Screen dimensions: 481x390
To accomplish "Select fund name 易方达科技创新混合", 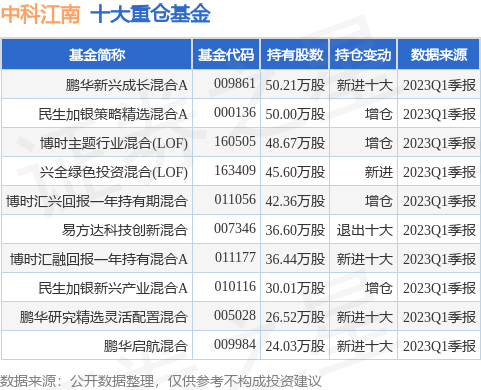I will (125, 230).
